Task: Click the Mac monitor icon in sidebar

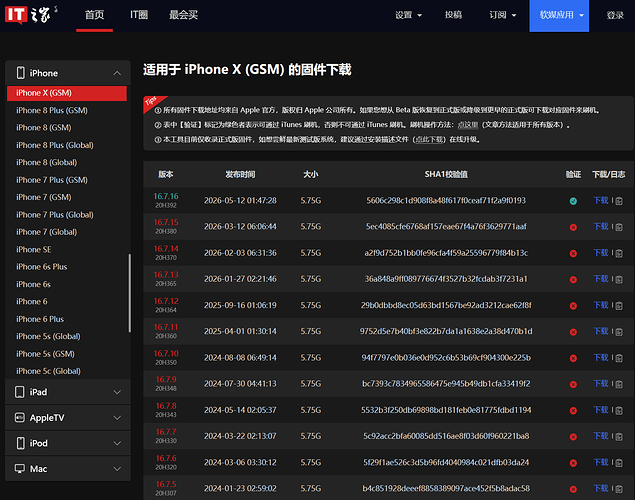Action: point(19,468)
